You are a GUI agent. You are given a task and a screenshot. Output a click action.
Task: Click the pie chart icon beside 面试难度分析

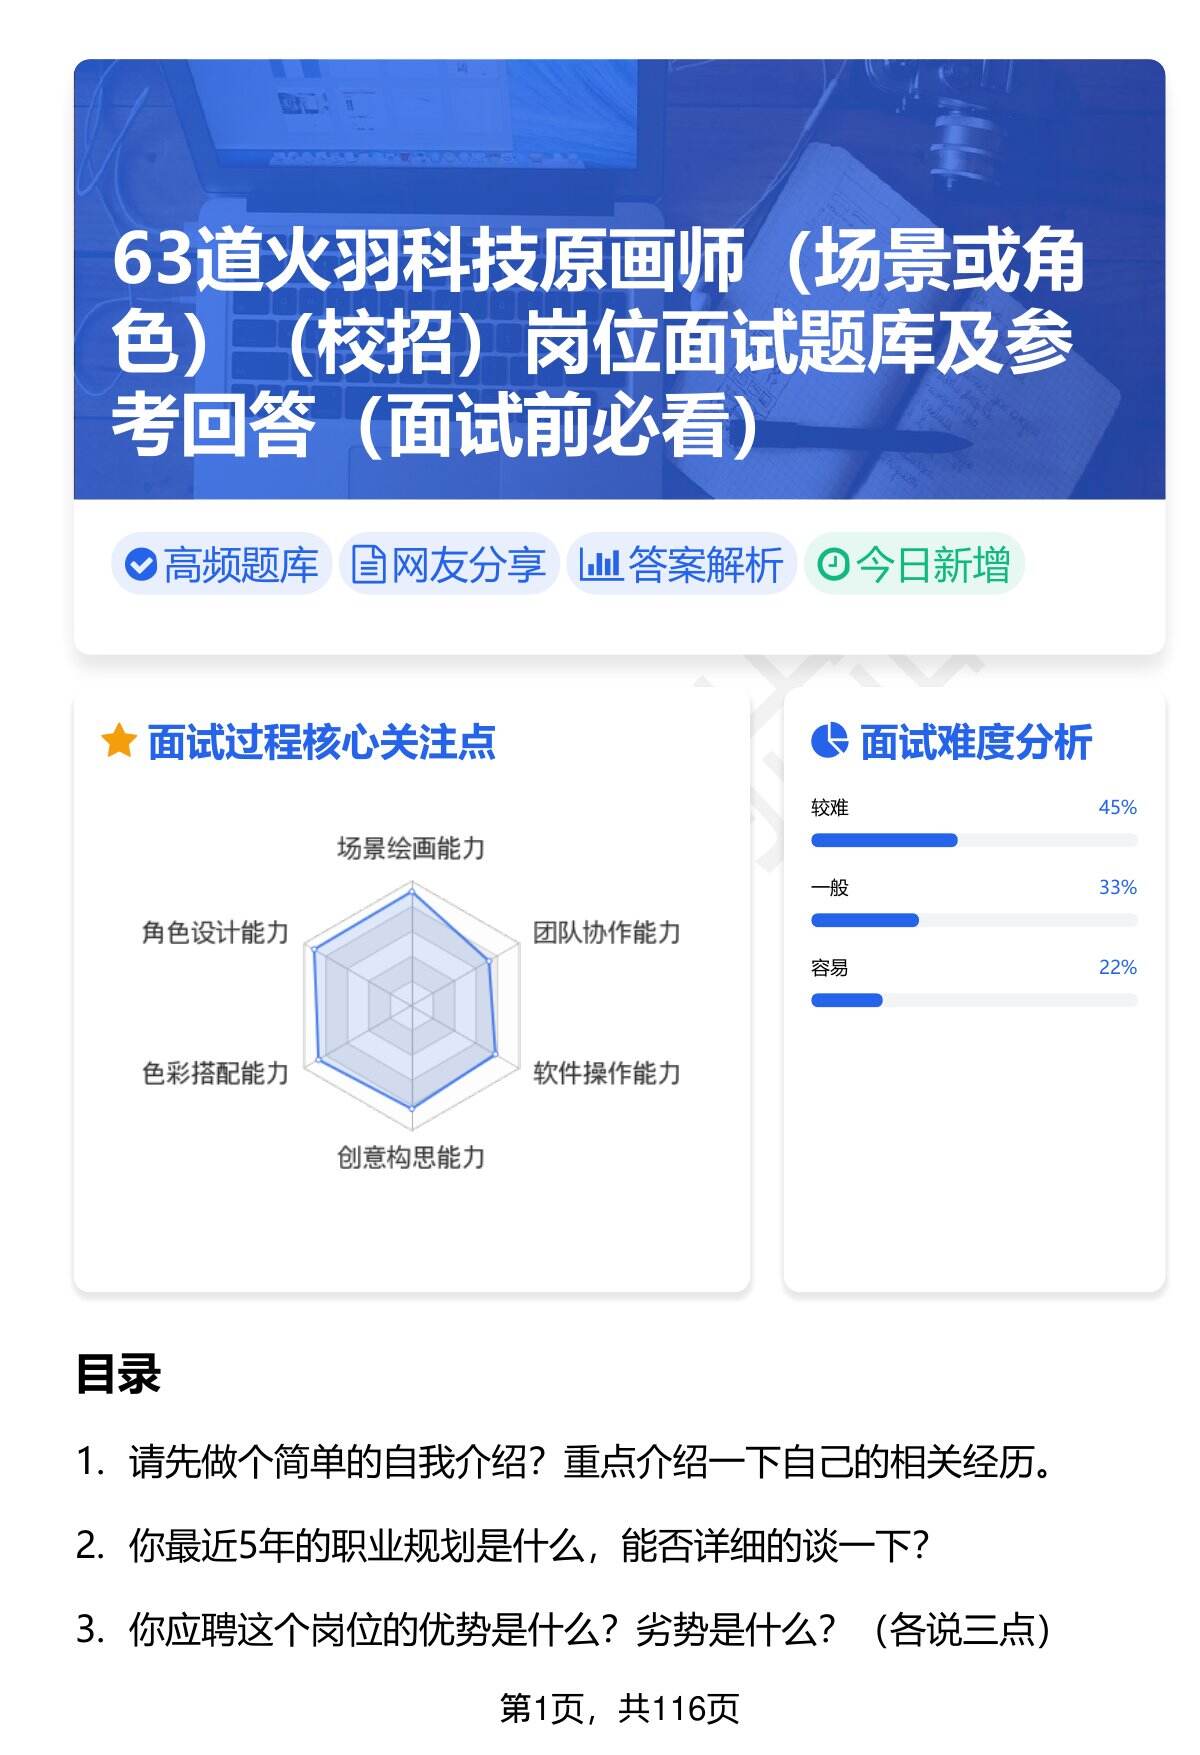(829, 742)
